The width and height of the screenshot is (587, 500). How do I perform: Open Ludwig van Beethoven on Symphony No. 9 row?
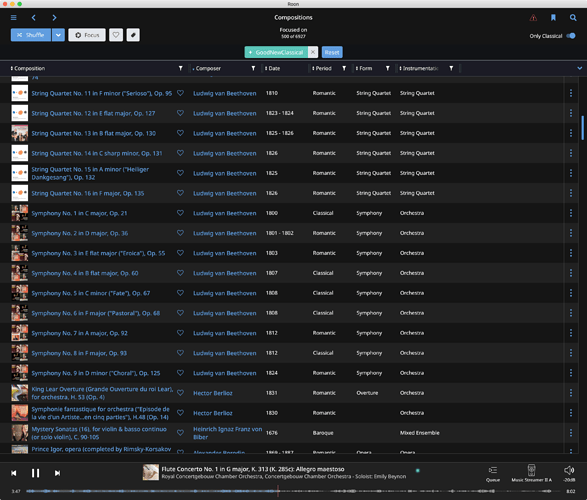[225, 373]
